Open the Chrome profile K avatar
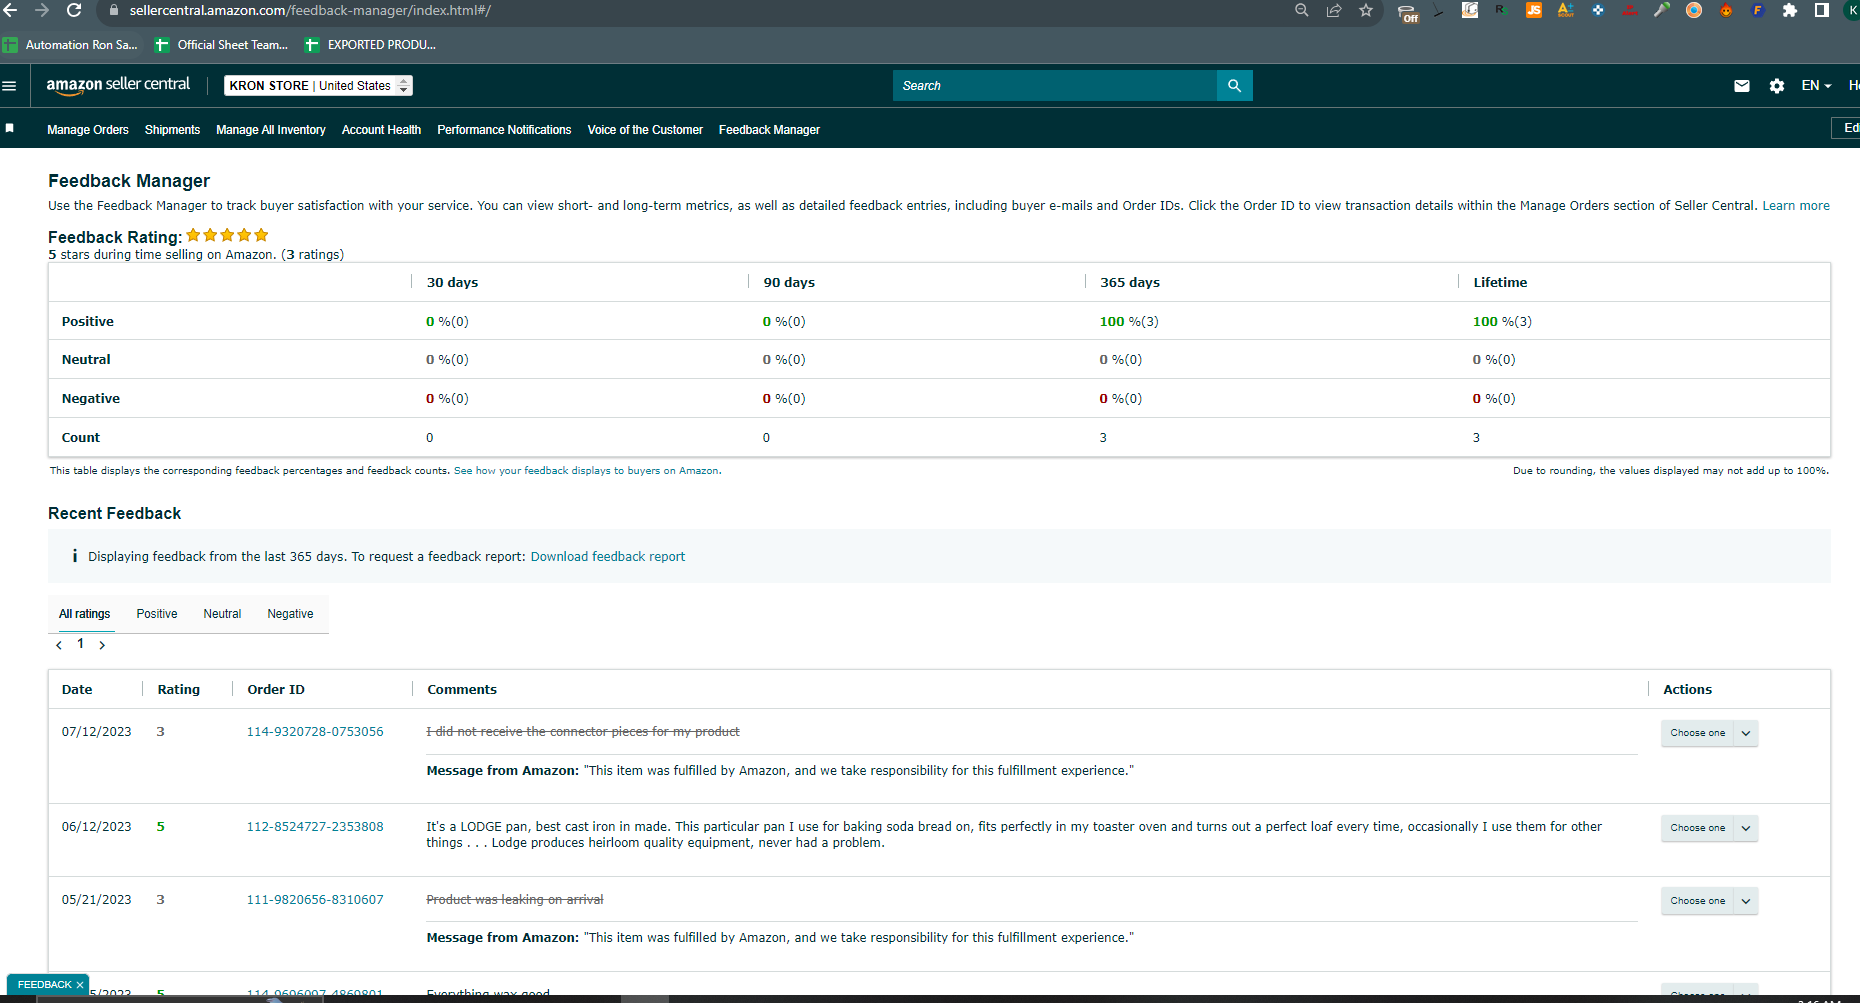 1851,10
